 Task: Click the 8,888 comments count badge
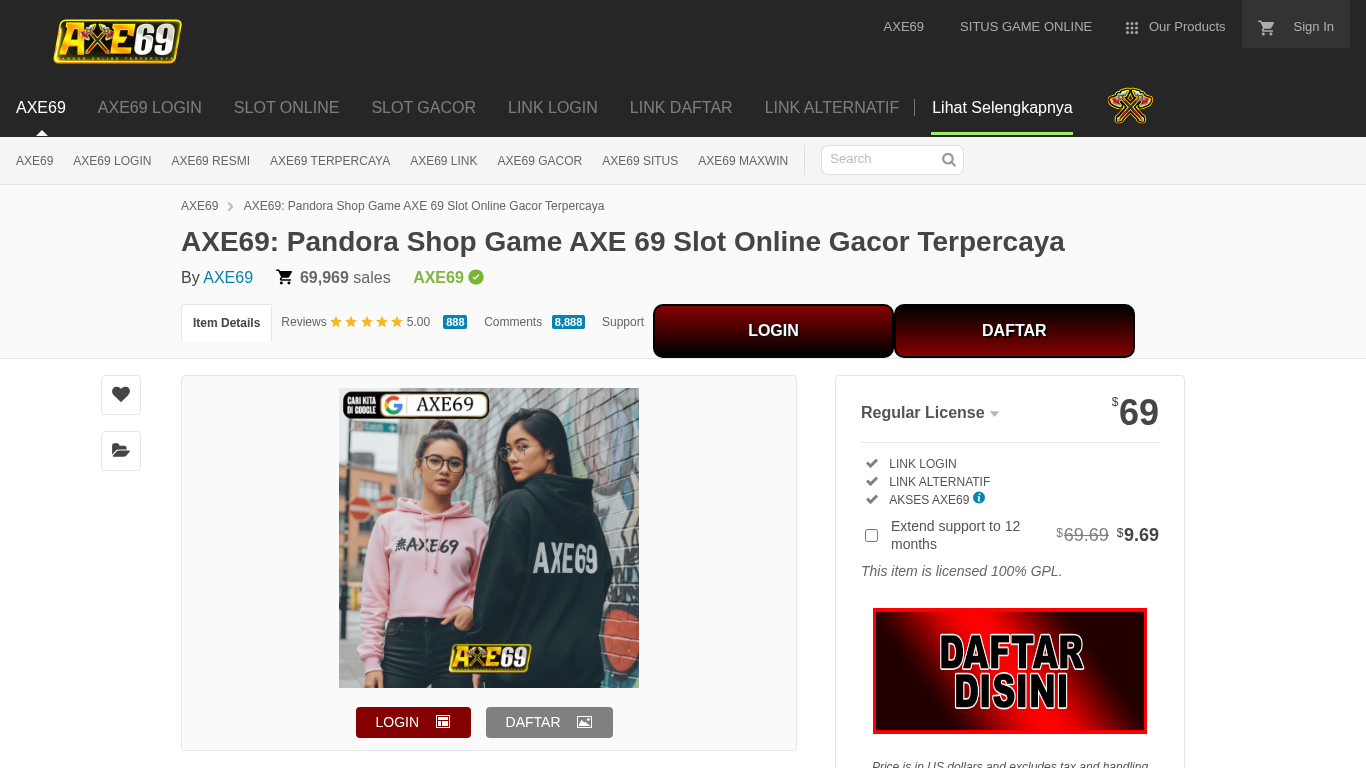(568, 322)
